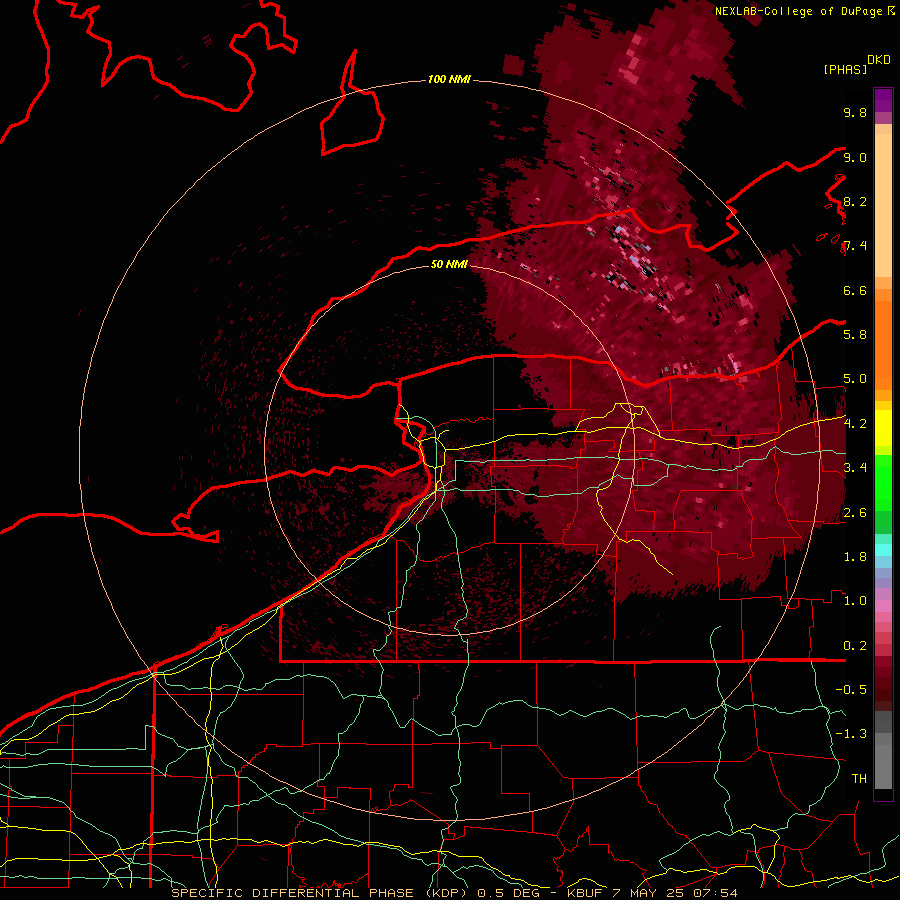Image resolution: width=900 pixels, height=900 pixels.
Task: Select the 1.8 scale value
Action: (855, 557)
